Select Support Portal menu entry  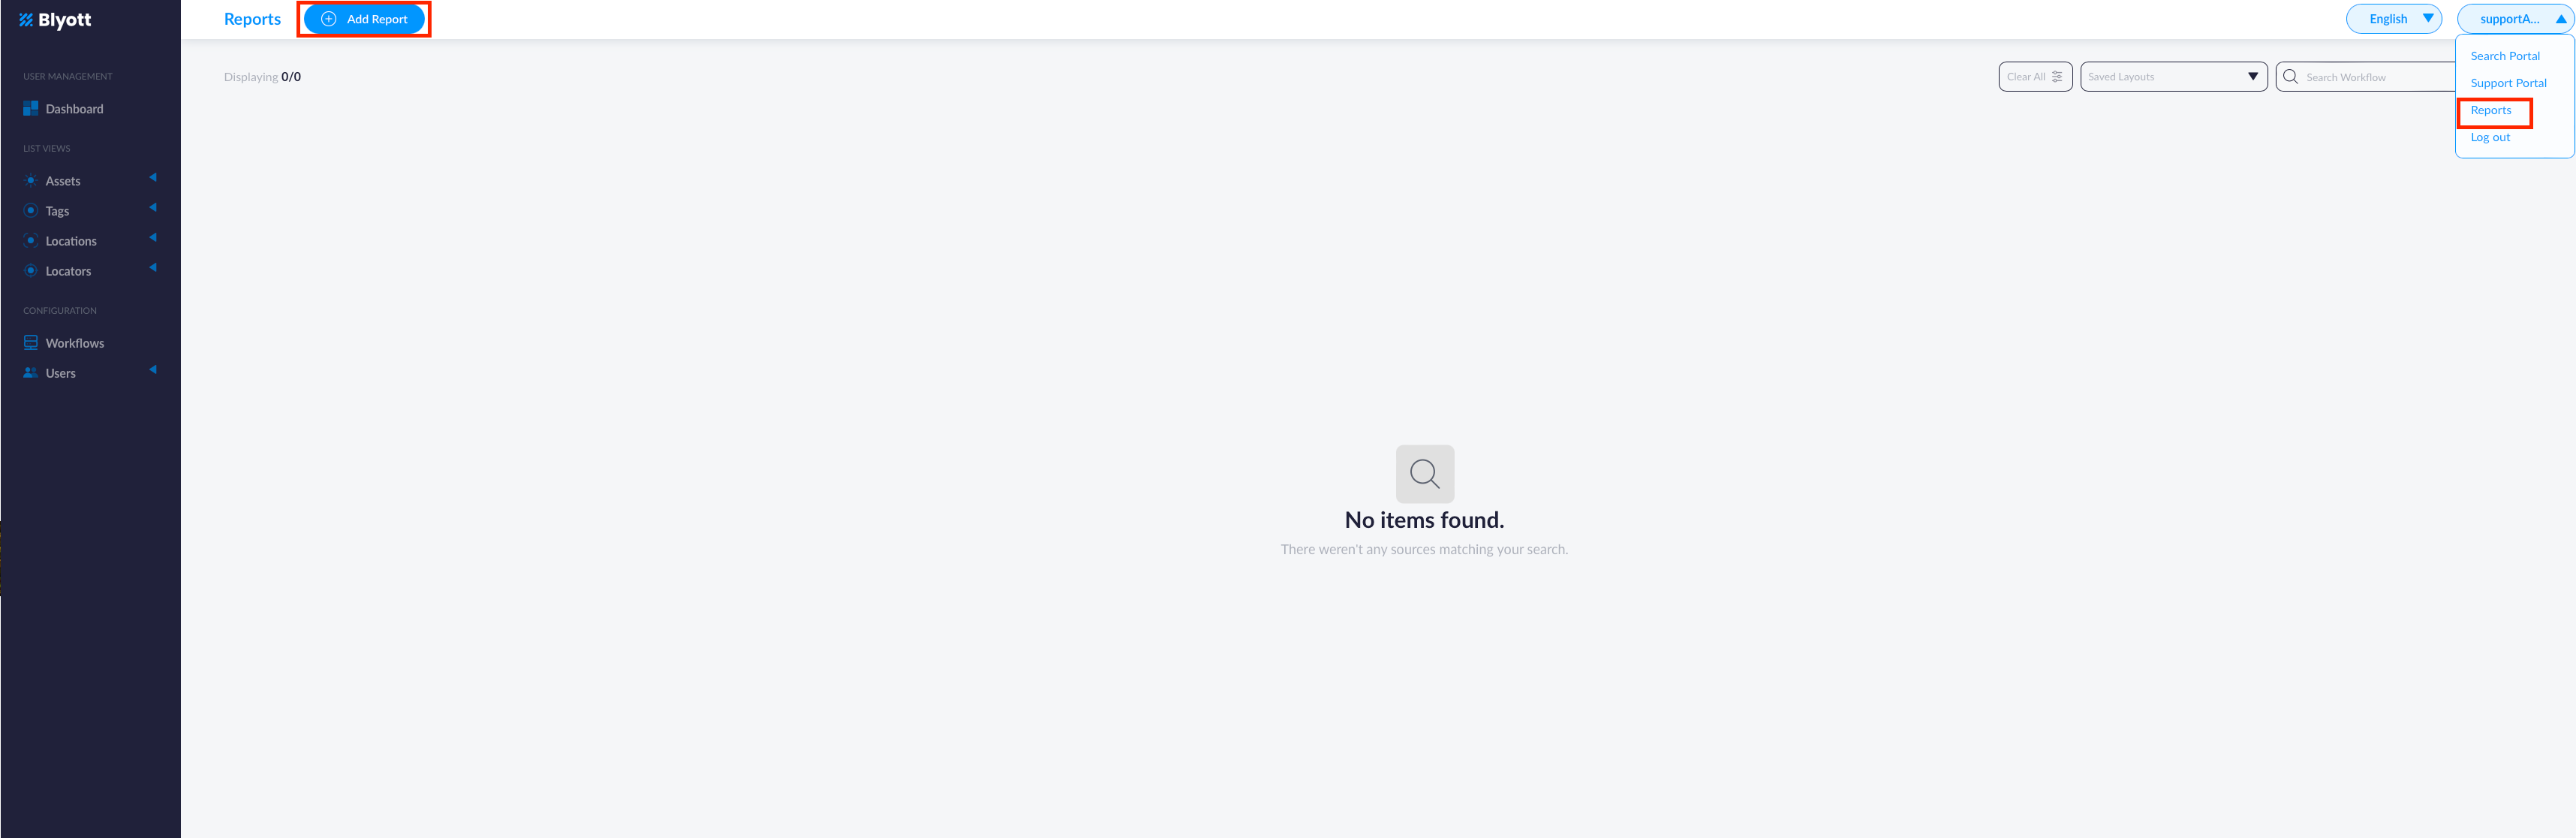(2508, 83)
